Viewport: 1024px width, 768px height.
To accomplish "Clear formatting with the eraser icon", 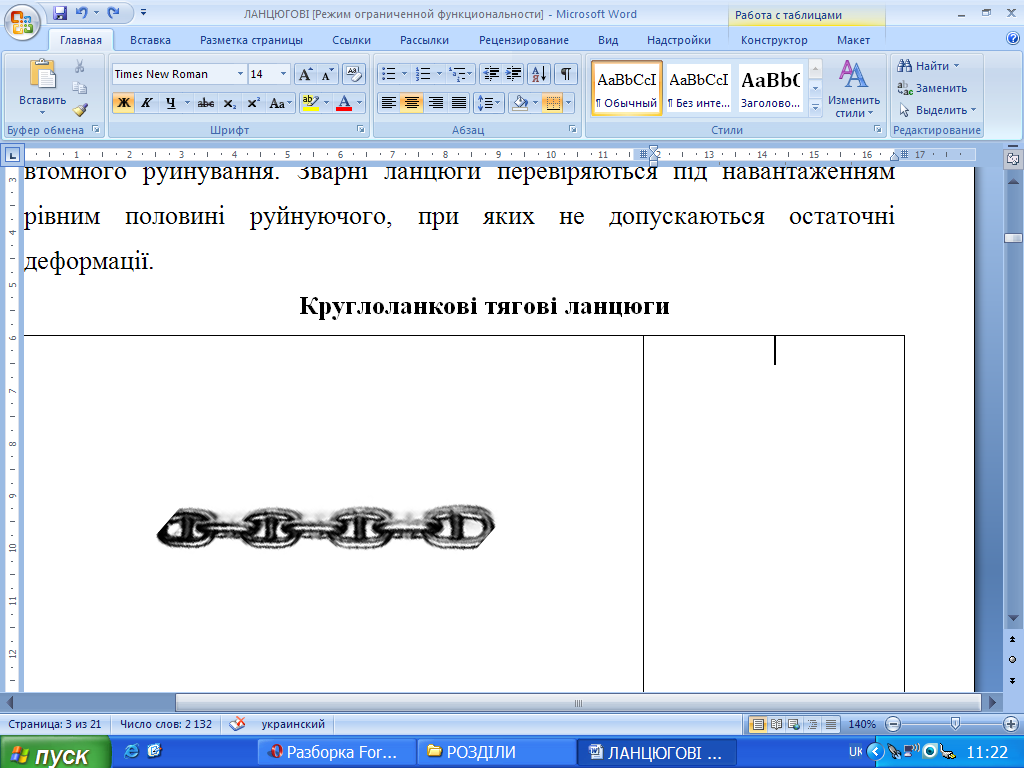I will [353, 74].
